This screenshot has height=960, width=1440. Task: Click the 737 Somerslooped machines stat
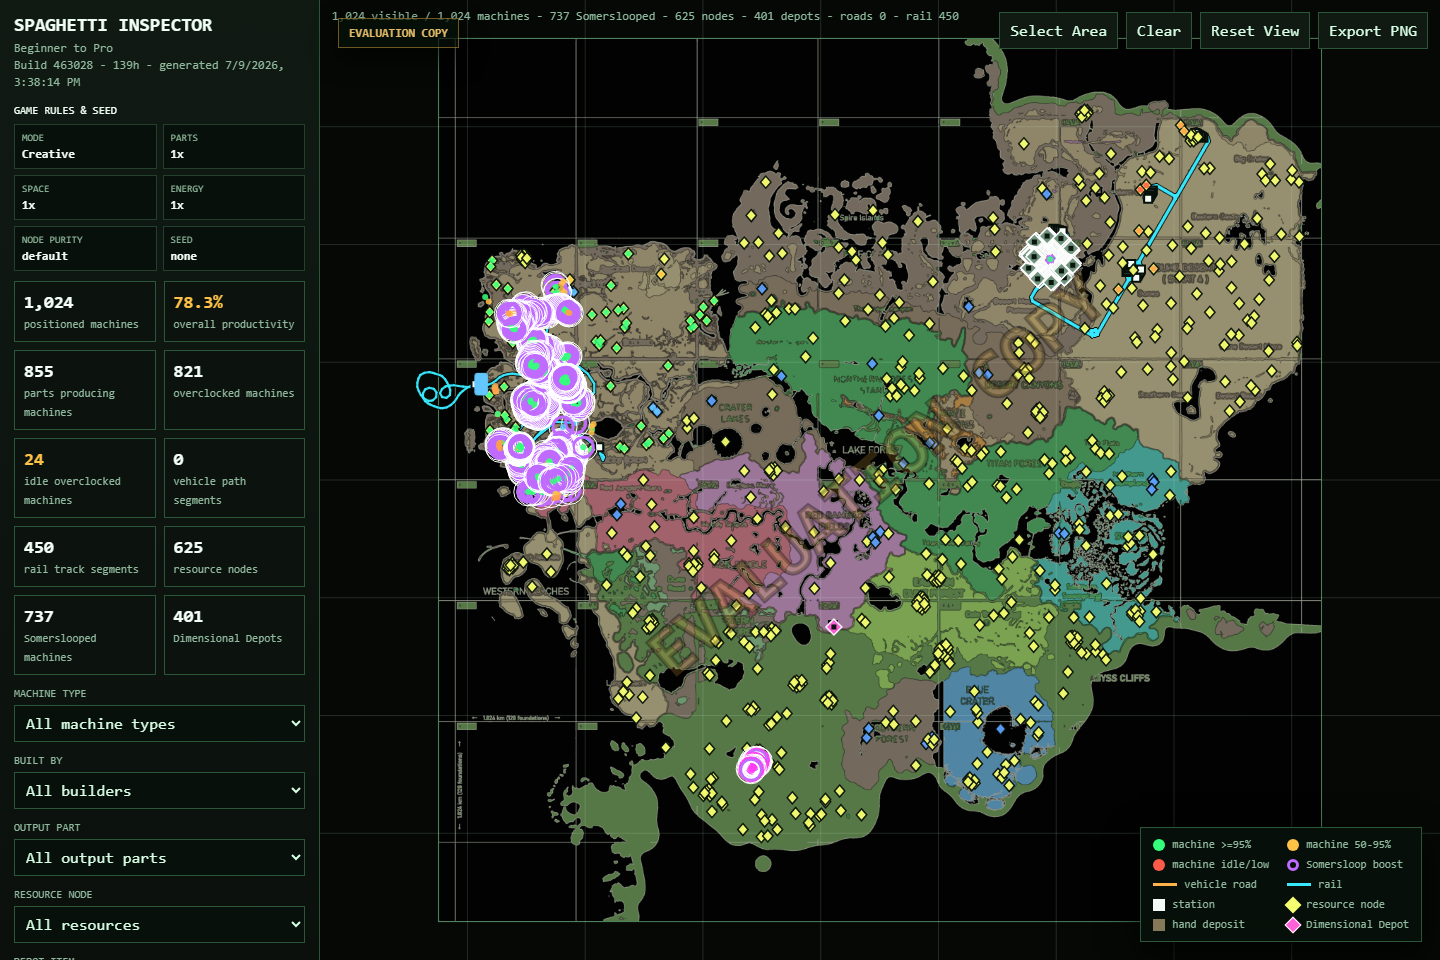pyautogui.click(x=85, y=635)
